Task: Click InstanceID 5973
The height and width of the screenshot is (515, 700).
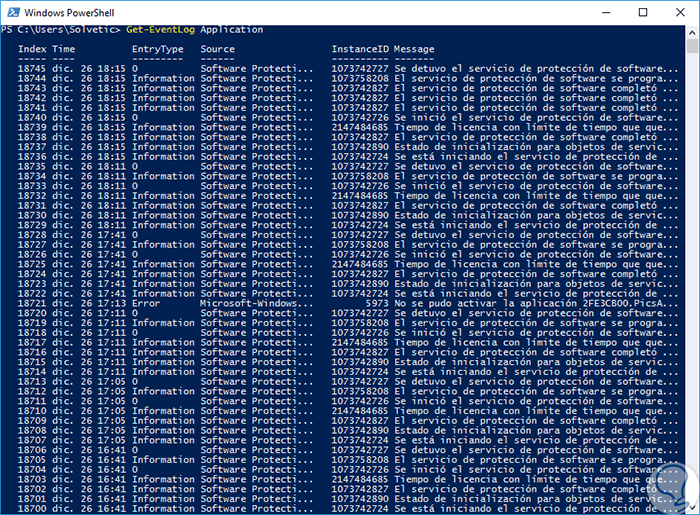Action: 377,303
